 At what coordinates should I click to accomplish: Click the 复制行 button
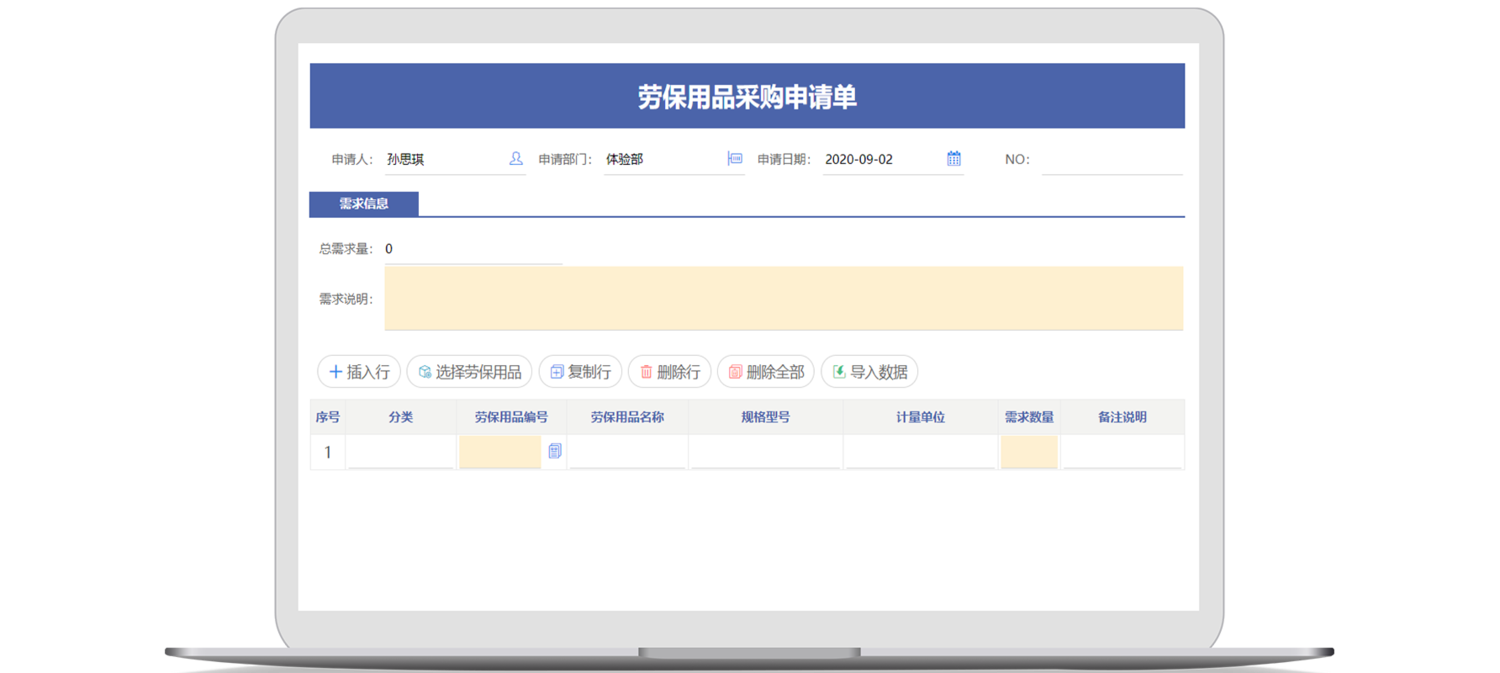coord(580,372)
